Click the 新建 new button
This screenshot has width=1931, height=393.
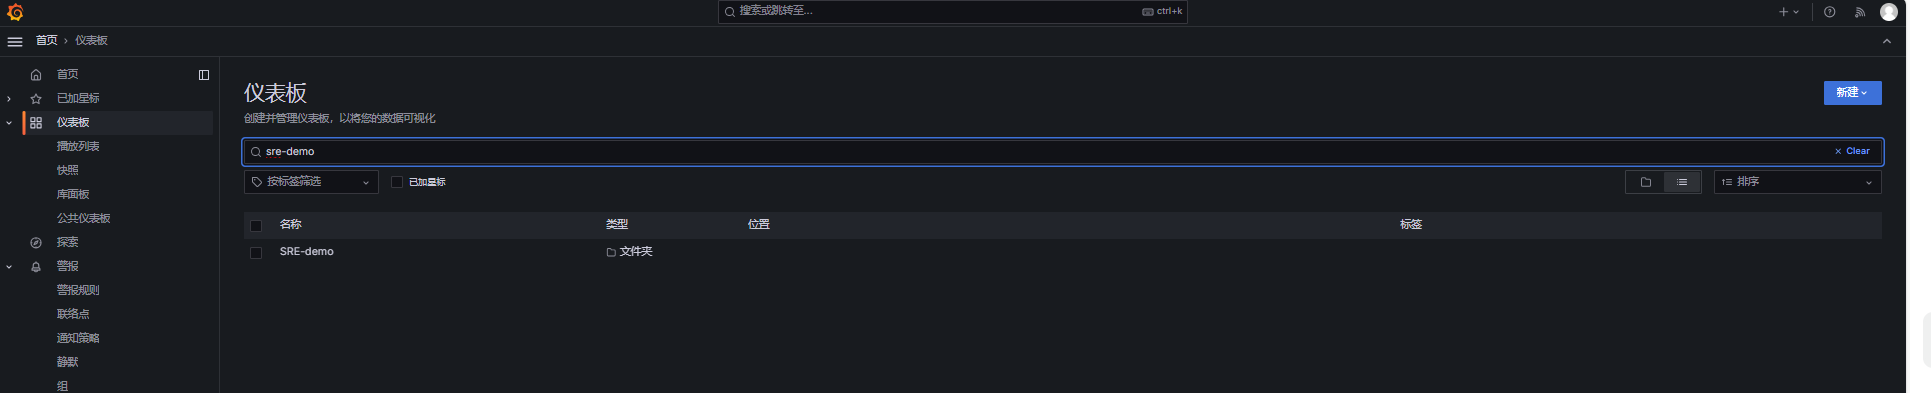(1852, 92)
